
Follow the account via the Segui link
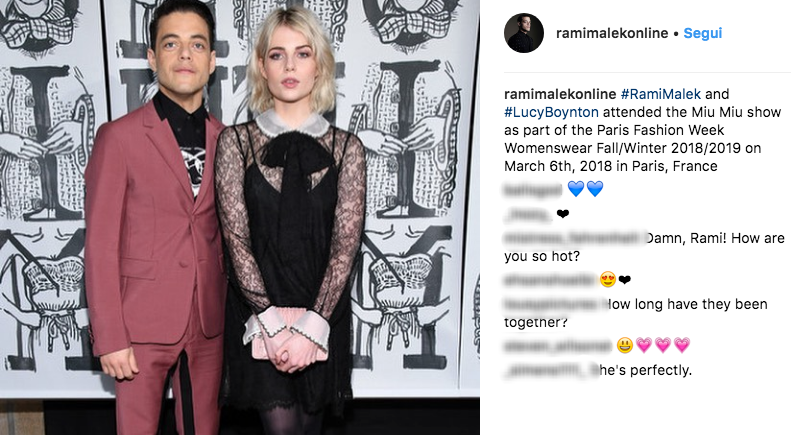[x=703, y=33]
